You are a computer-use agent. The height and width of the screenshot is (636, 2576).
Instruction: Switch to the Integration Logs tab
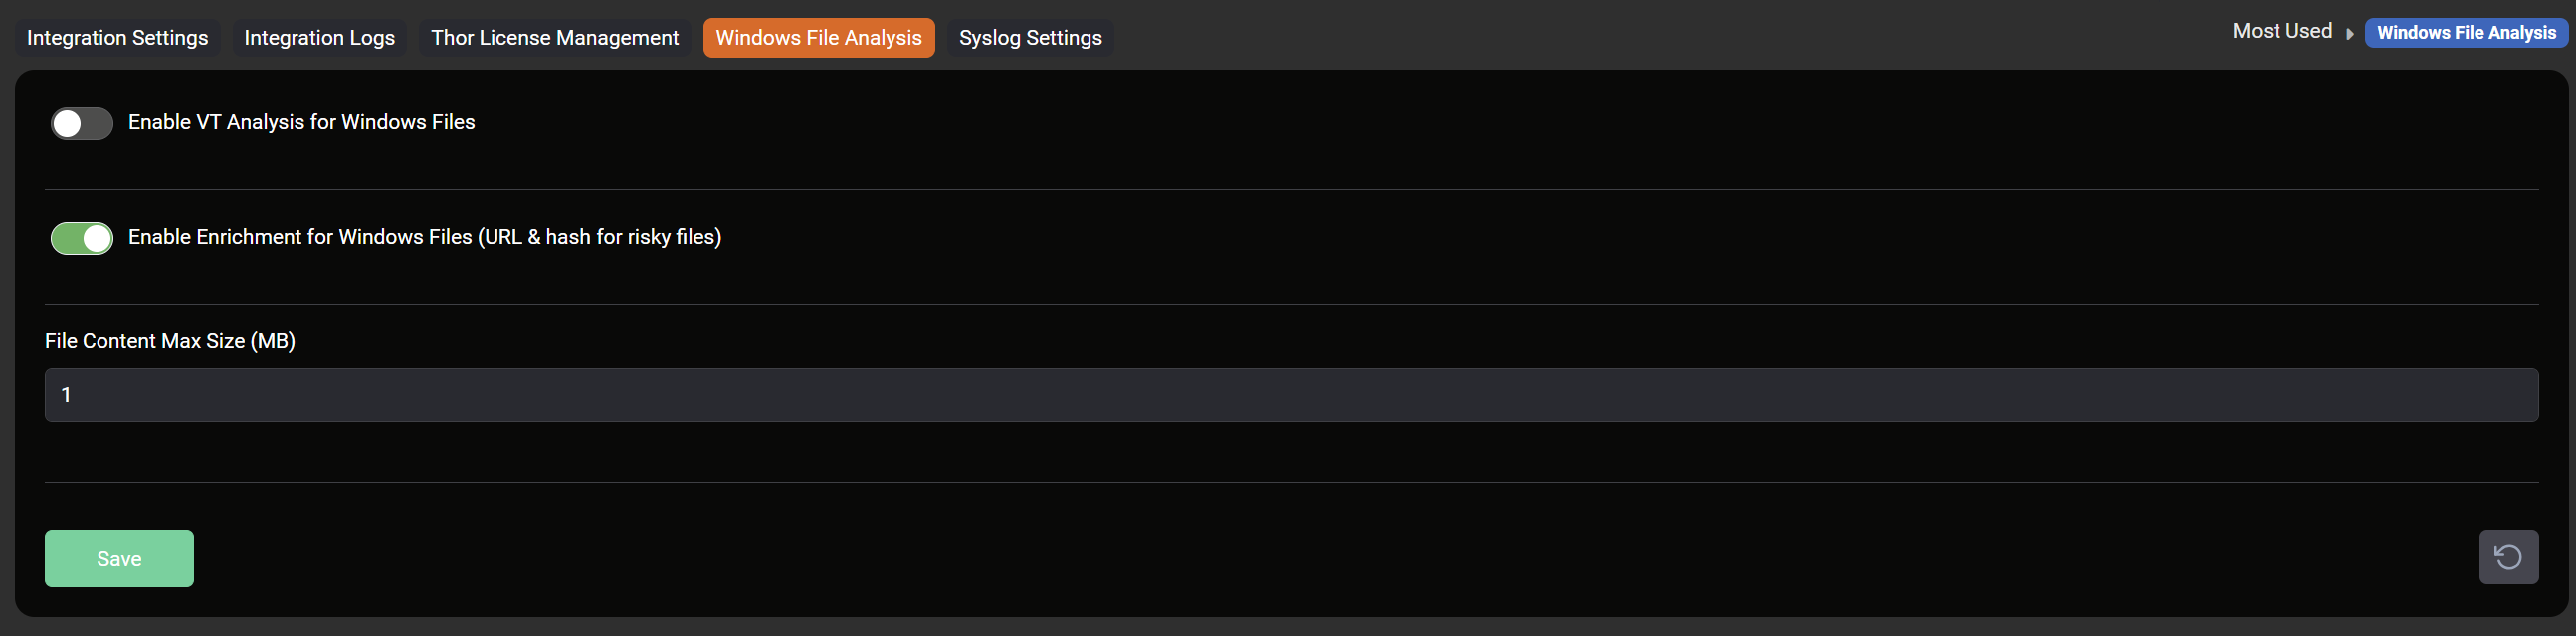[319, 38]
